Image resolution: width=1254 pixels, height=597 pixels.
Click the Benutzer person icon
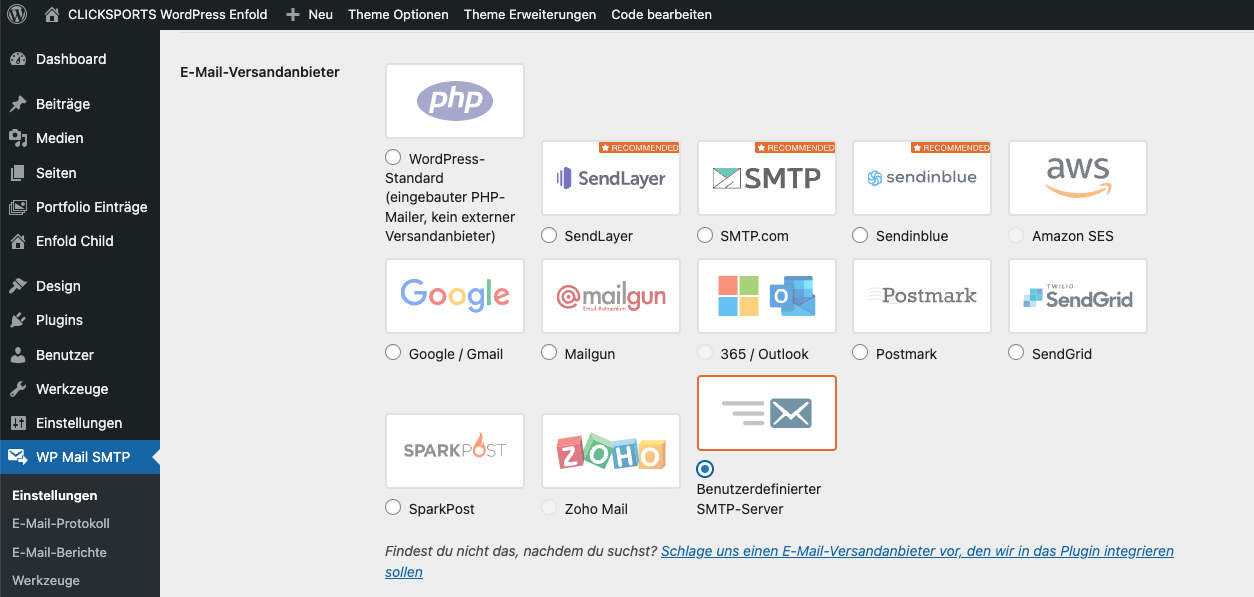tap(18, 355)
